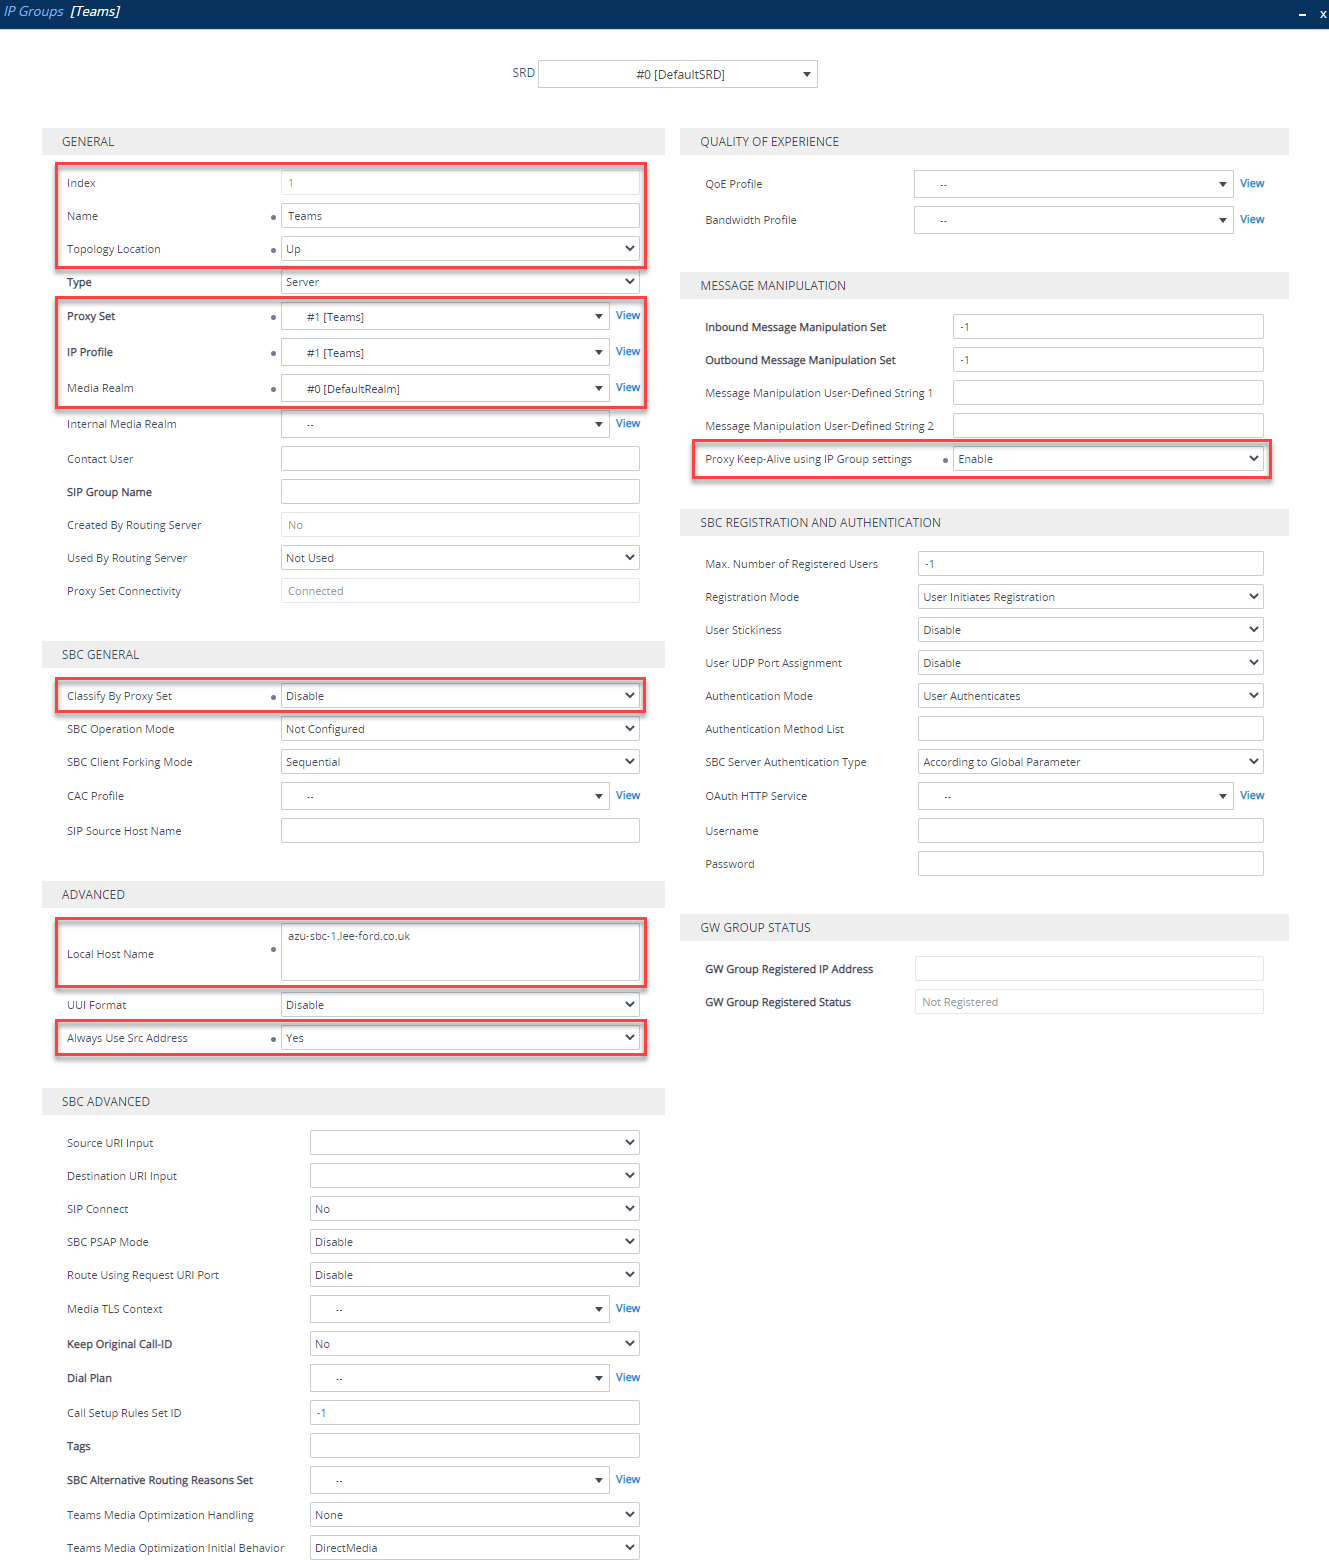Click View link next to Proxy Set
The width and height of the screenshot is (1329, 1560).
(x=628, y=316)
